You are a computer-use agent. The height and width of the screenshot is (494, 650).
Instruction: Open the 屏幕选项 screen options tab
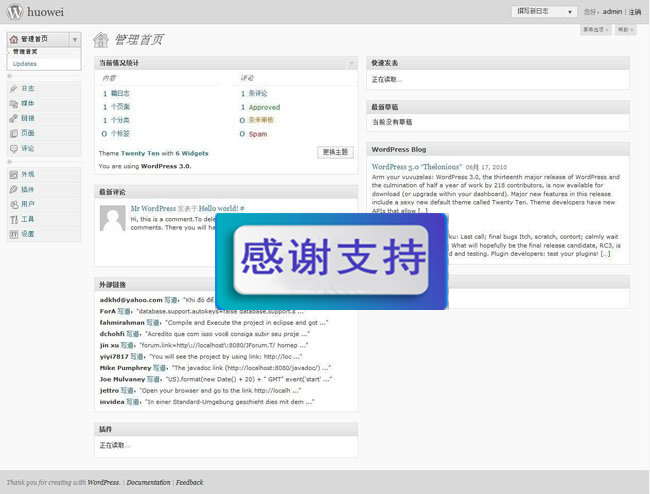595,29
